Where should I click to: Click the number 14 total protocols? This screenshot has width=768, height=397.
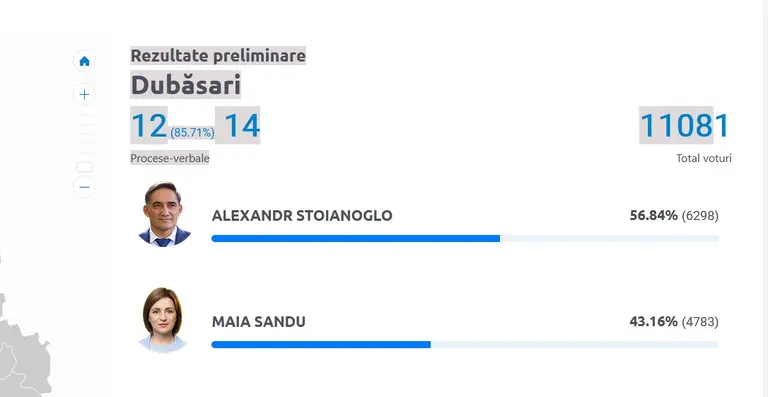[x=242, y=125]
